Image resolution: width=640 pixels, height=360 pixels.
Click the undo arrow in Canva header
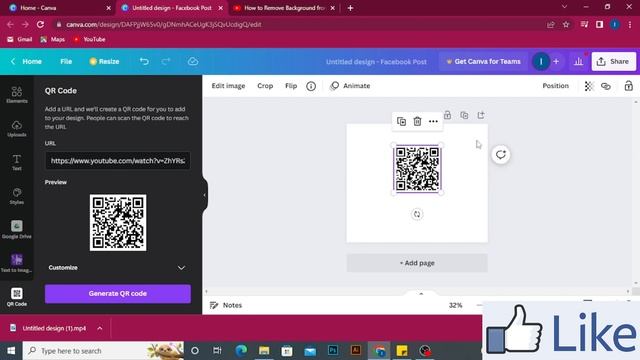[144, 61]
